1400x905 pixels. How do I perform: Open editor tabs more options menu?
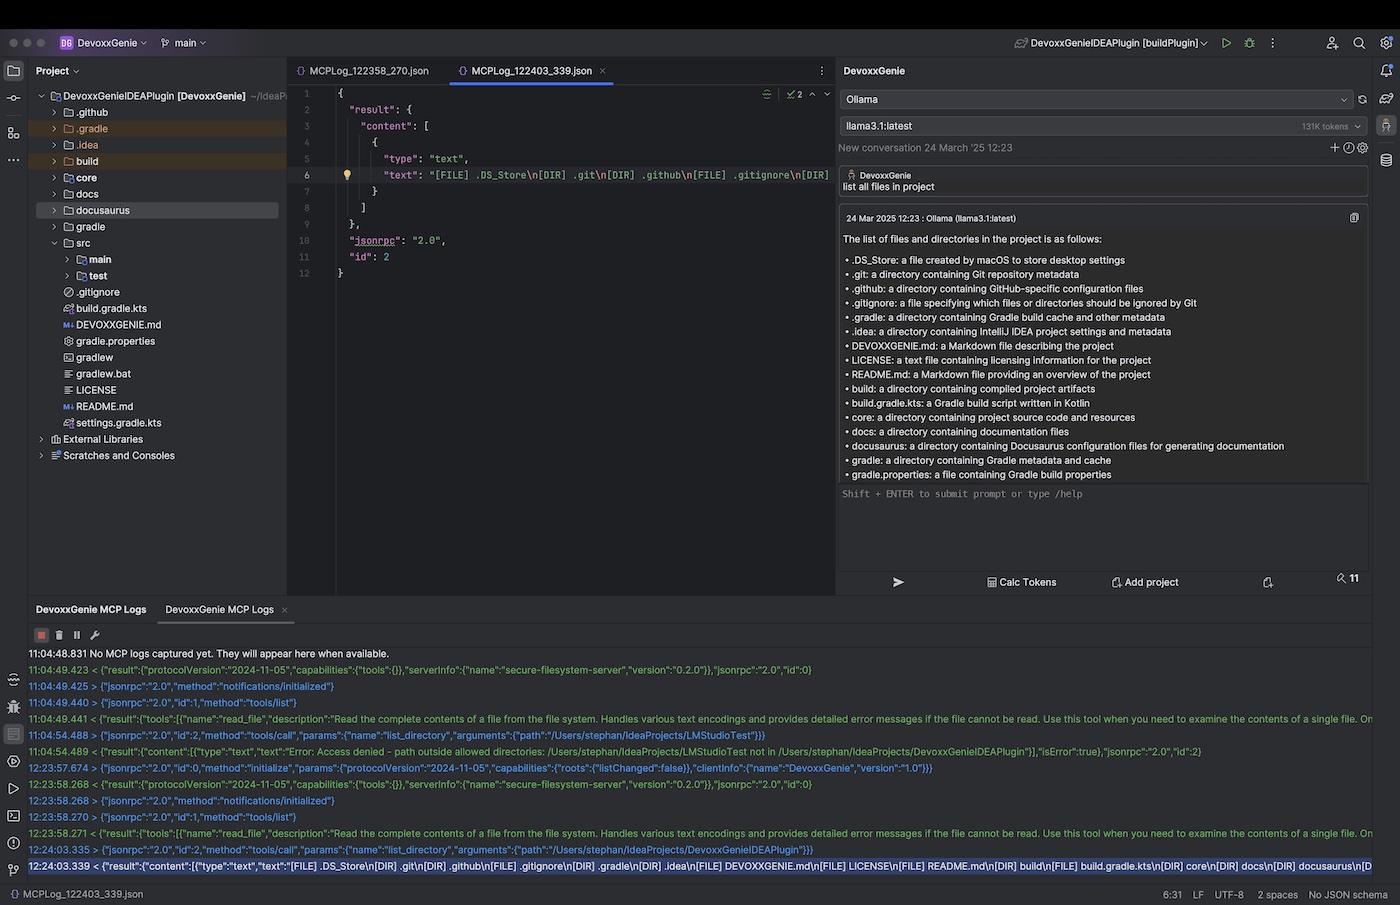pos(822,71)
